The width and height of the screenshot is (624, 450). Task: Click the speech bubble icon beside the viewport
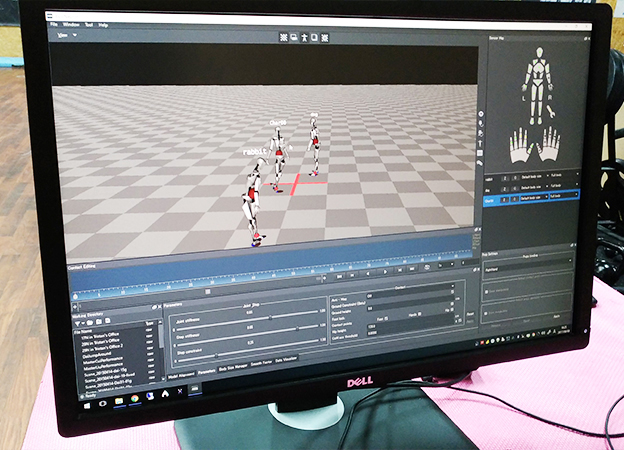click(x=480, y=163)
